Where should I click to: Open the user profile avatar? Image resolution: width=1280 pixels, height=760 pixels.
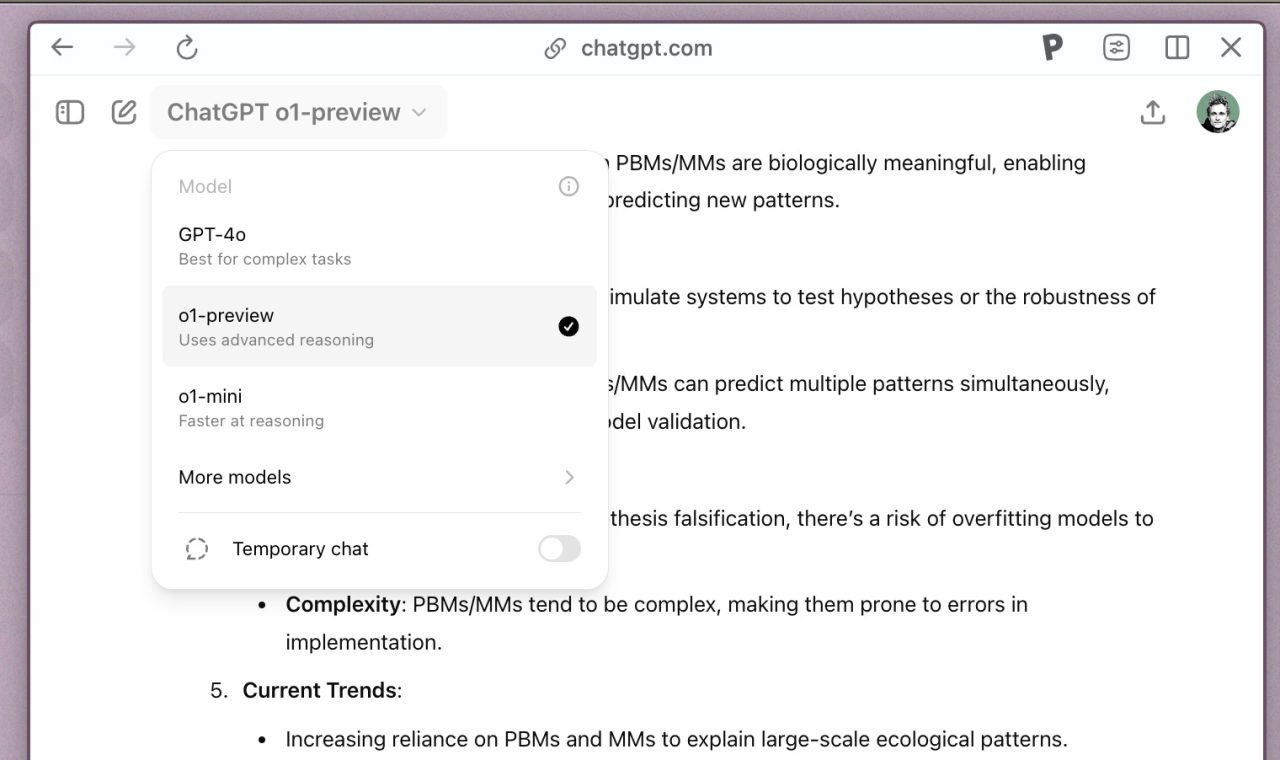coord(1218,112)
